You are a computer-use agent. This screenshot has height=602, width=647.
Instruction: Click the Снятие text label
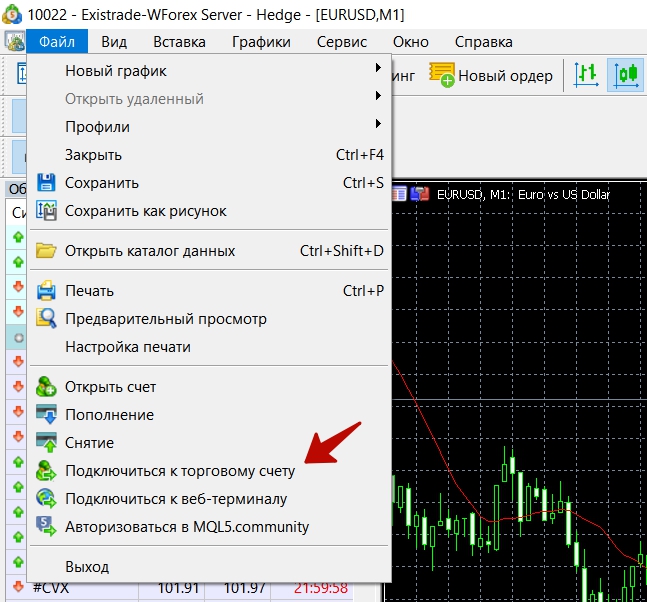coord(90,443)
